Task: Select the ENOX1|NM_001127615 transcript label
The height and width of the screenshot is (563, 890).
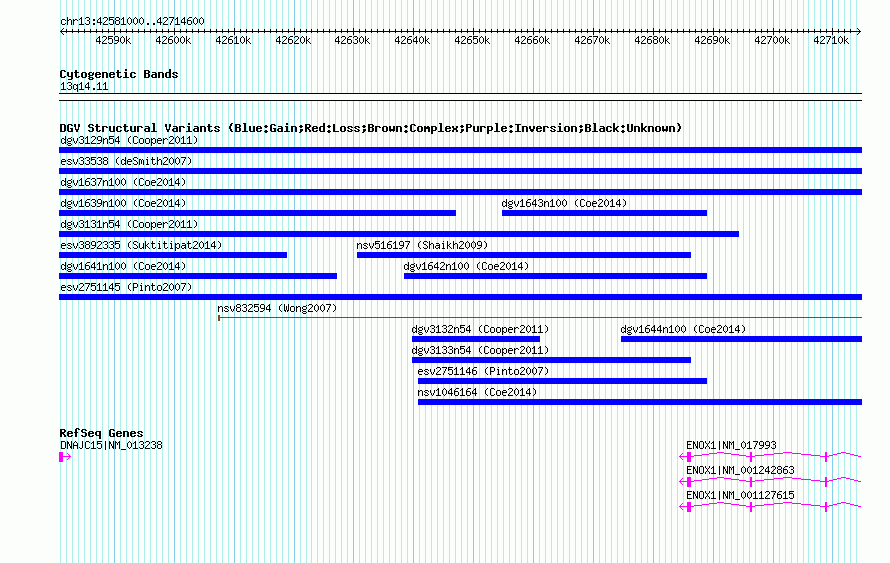Action: [740, 495]
